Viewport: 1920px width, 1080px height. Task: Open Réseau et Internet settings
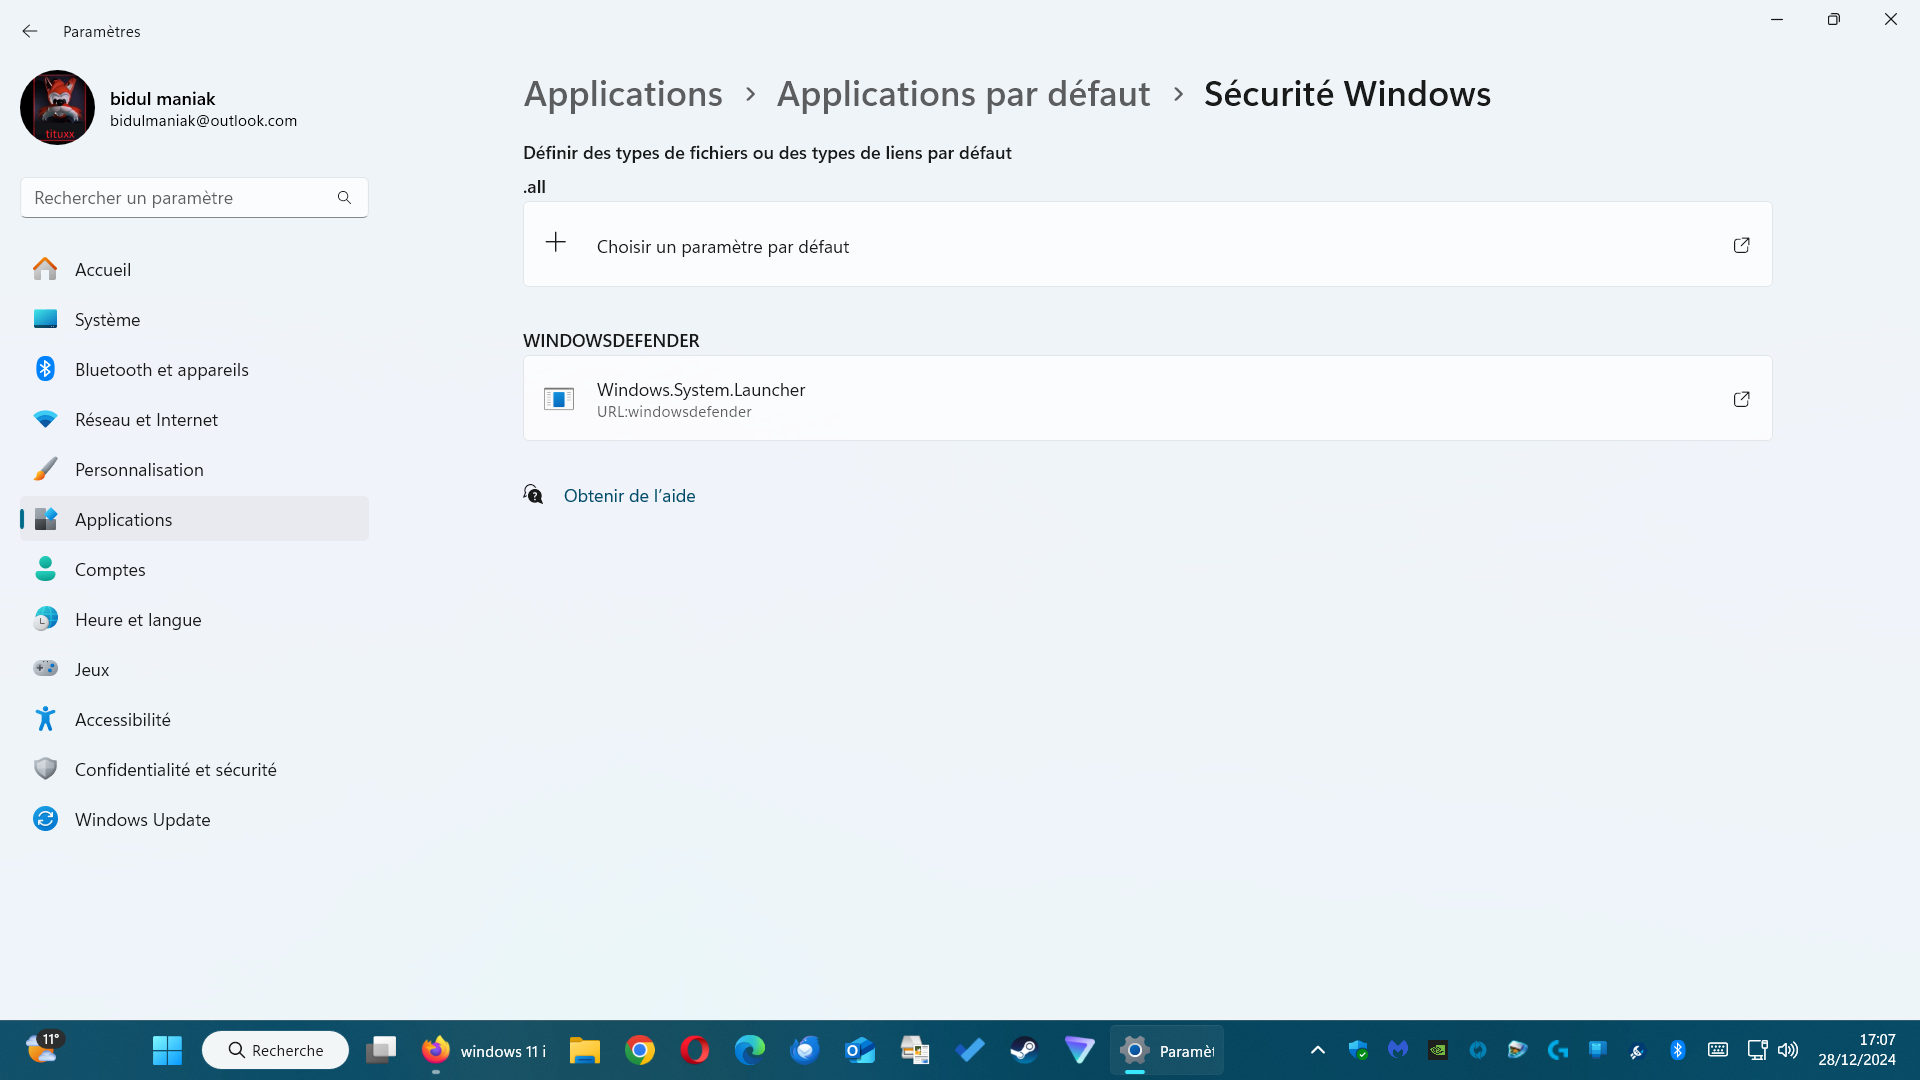(146, 420)
